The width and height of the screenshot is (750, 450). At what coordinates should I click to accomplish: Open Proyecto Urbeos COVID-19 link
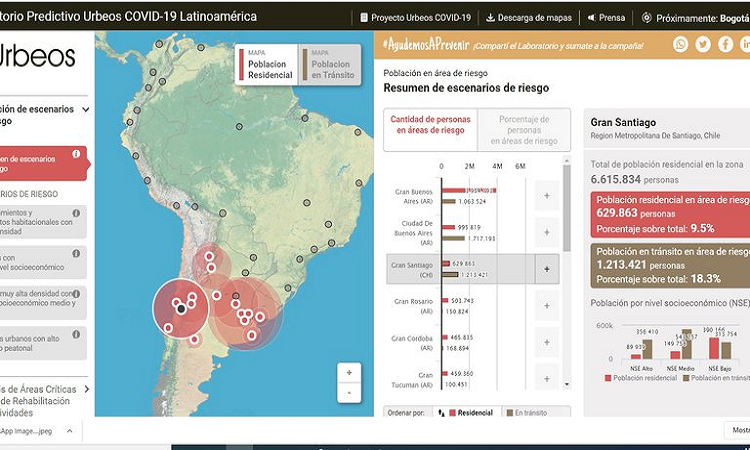(415, 18)
